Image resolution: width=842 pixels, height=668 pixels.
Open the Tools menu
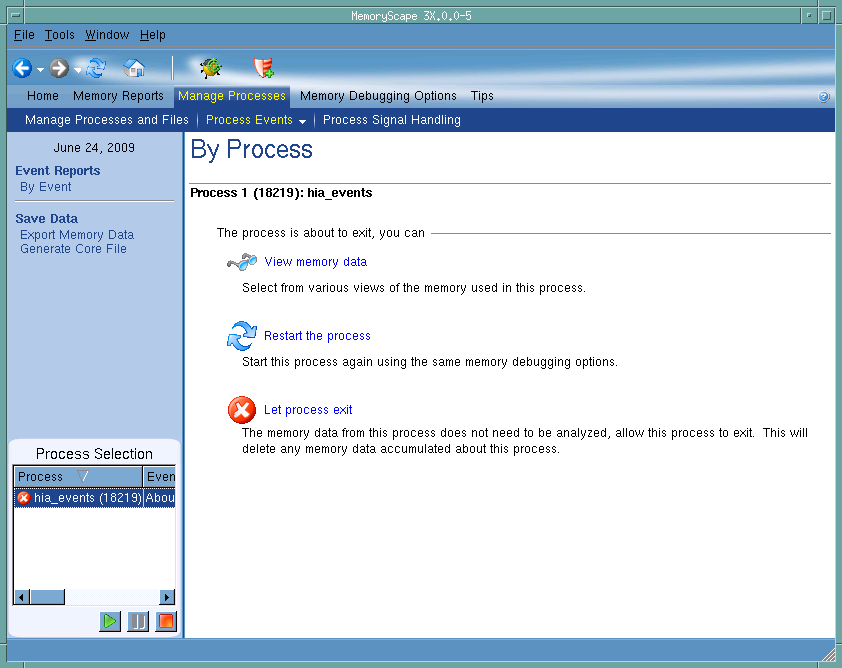coord(59,35)
